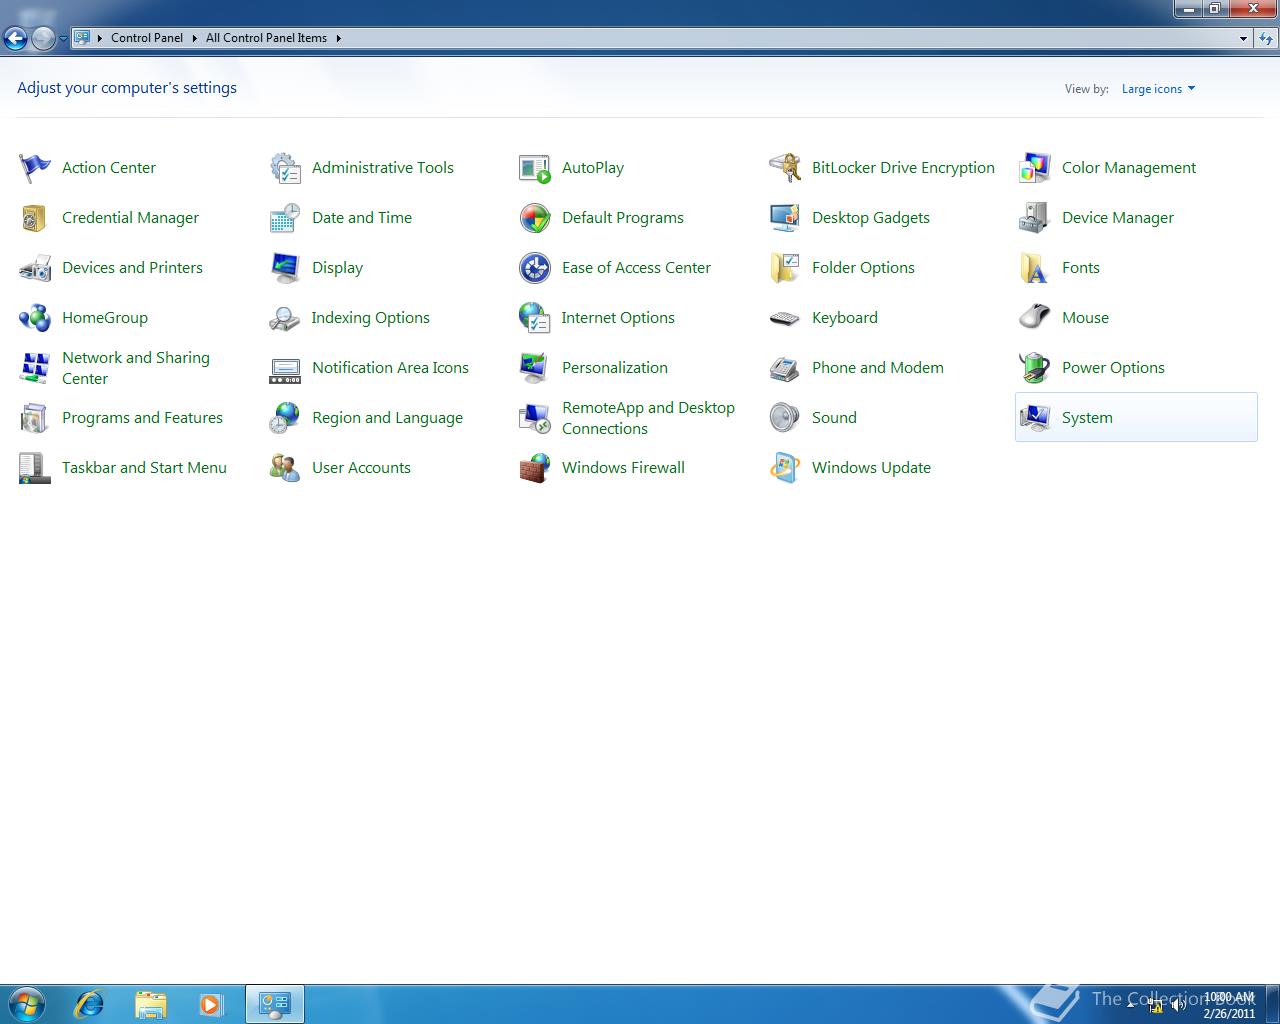Open the User Accounts text link
The image size is (1280, 1024).
tap(361, 468)
